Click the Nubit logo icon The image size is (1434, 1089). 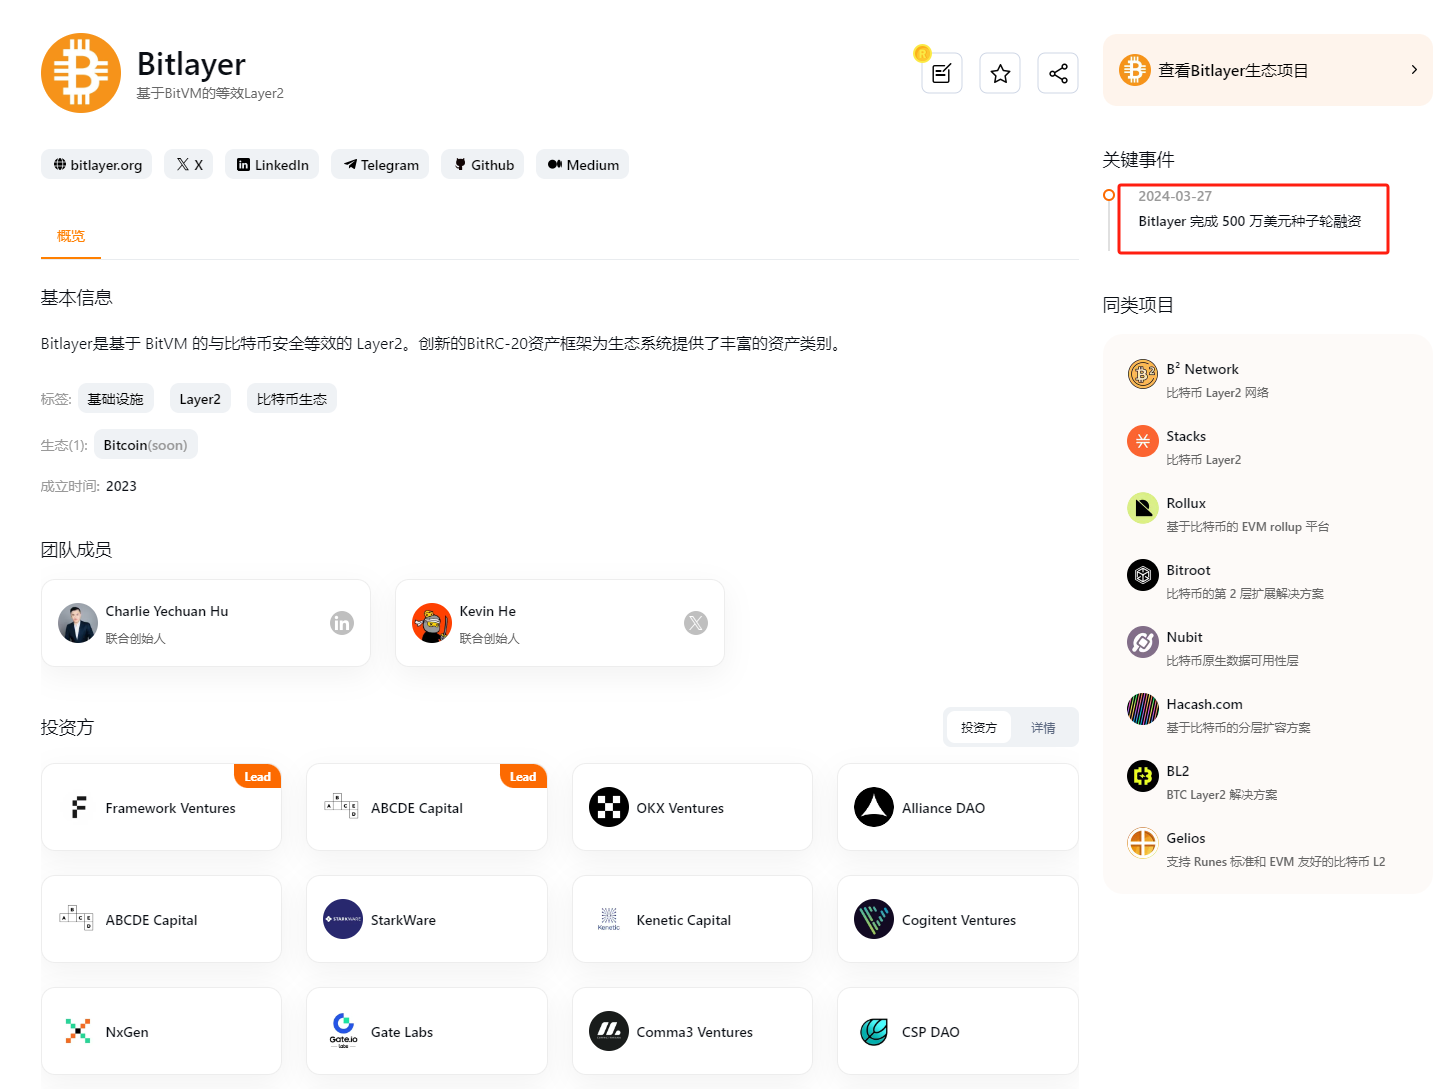(1143, 642)
